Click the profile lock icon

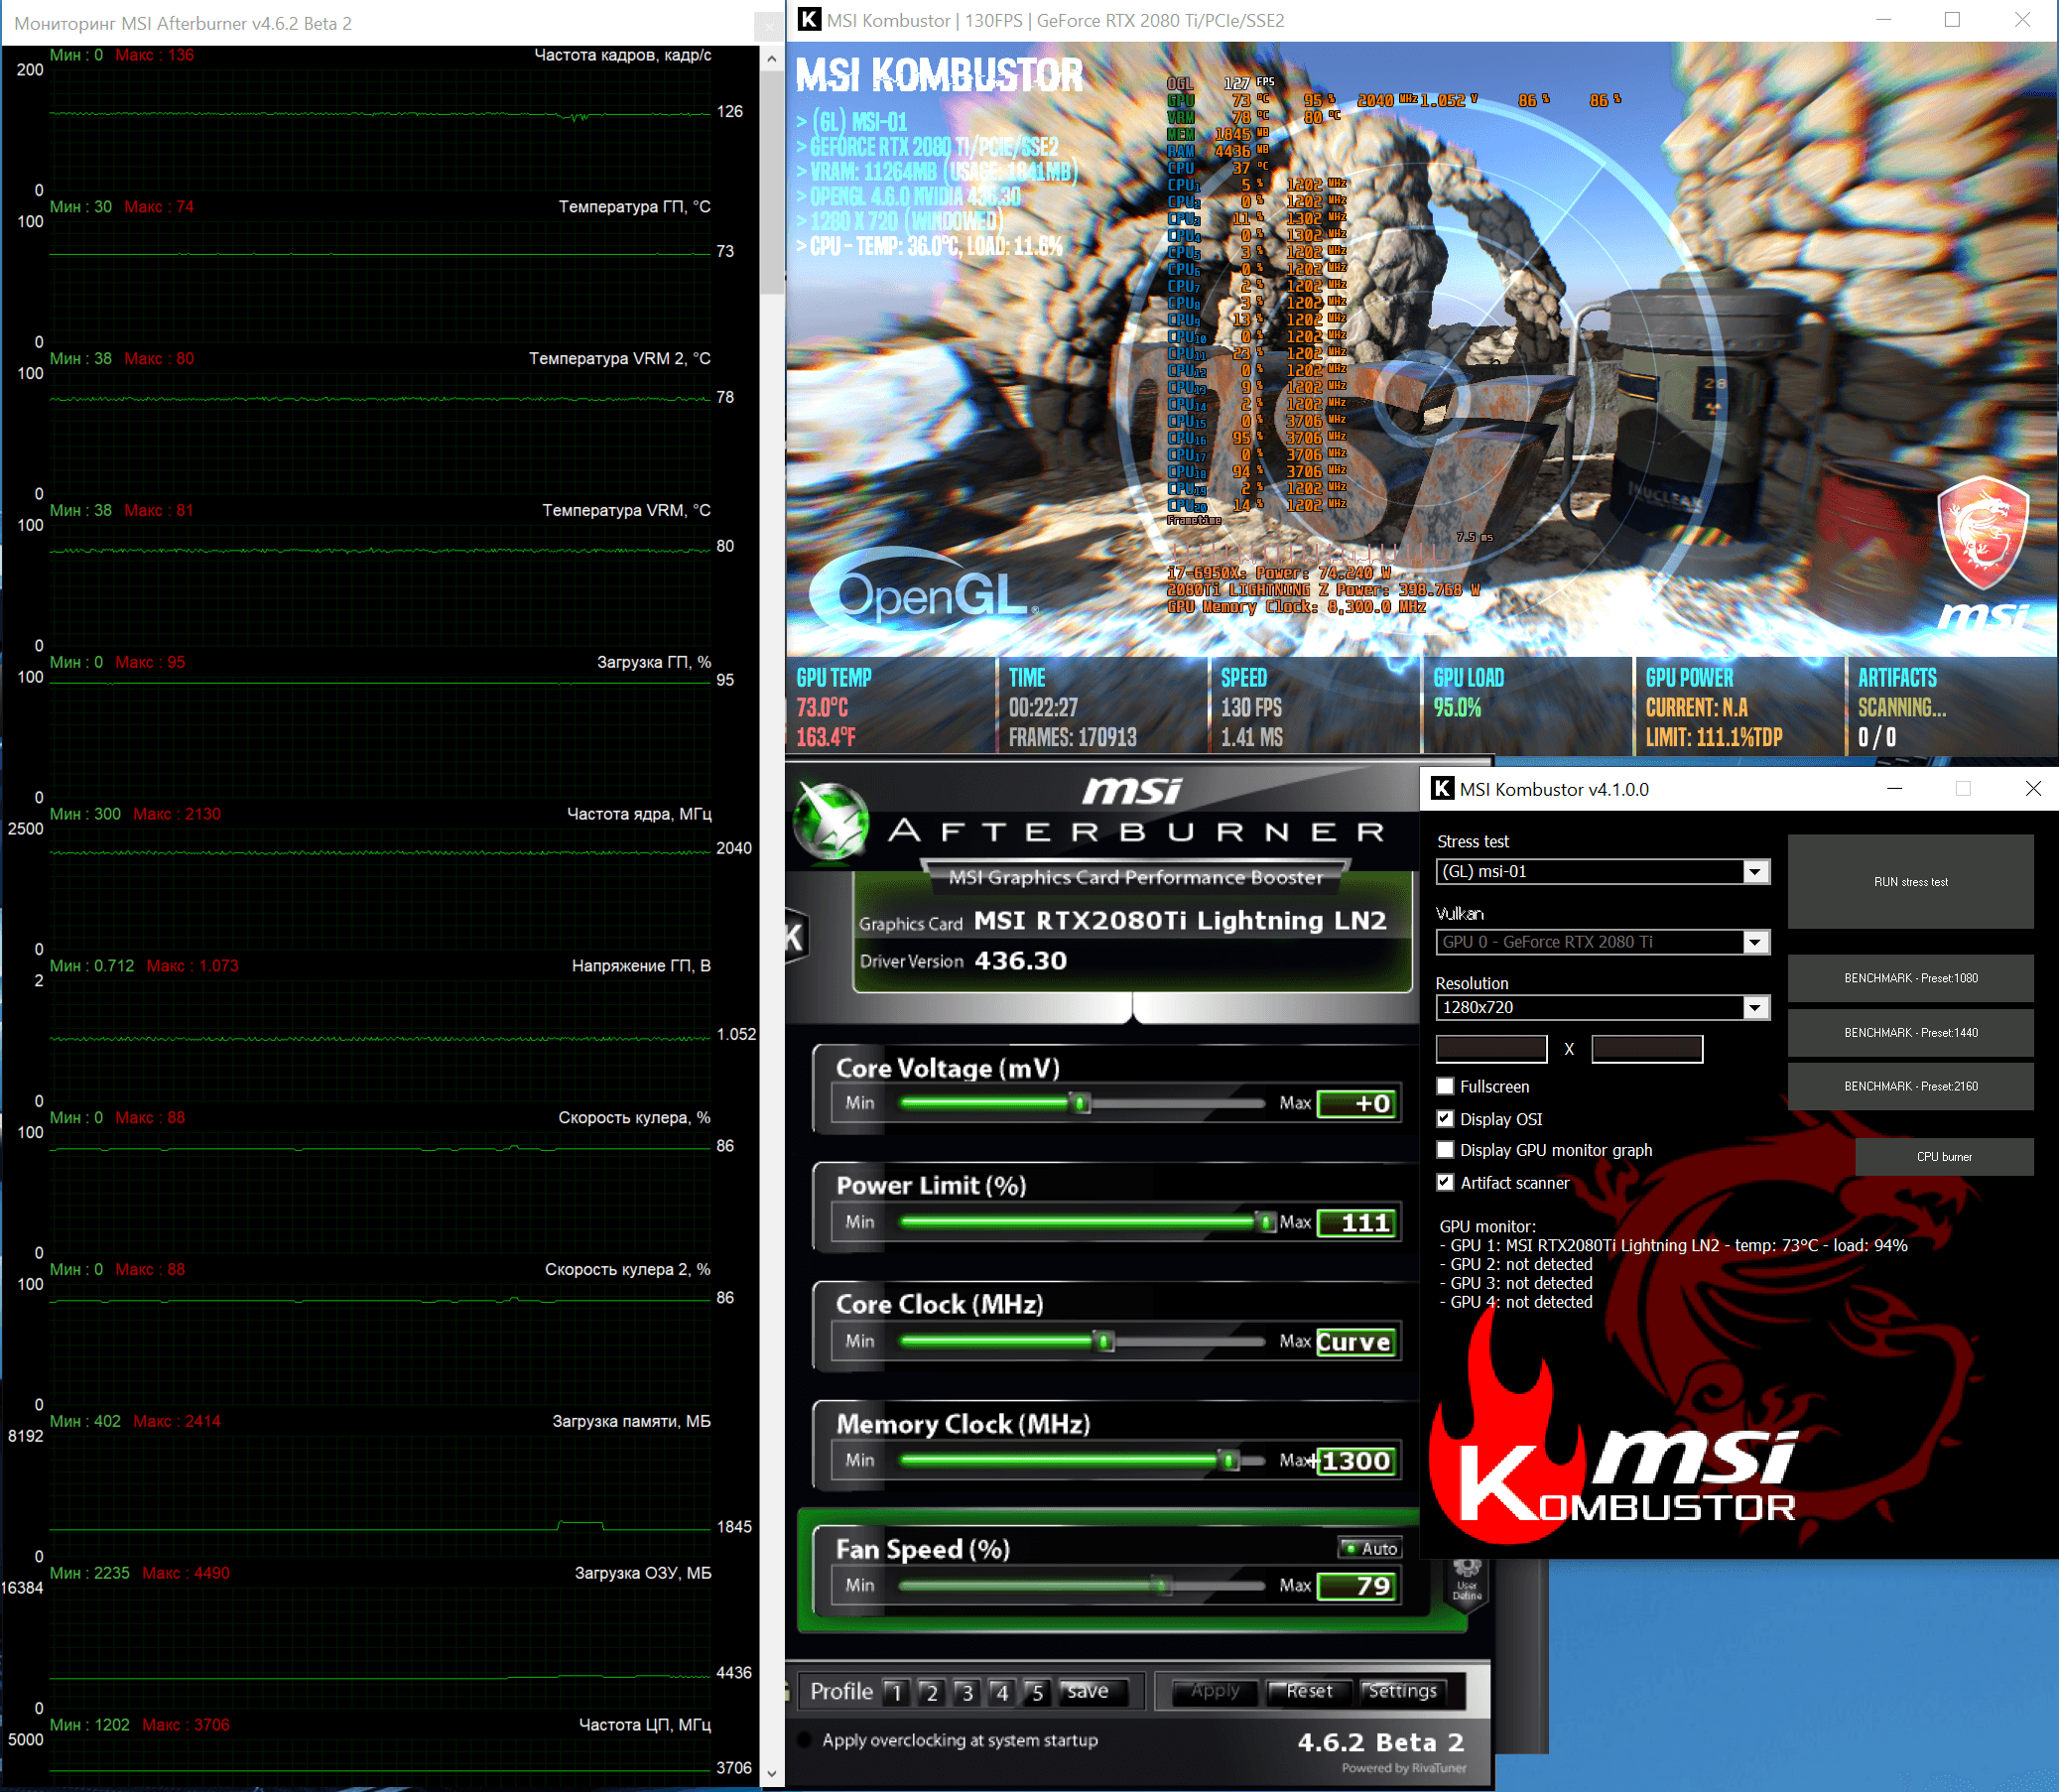tap(789, 1691)
